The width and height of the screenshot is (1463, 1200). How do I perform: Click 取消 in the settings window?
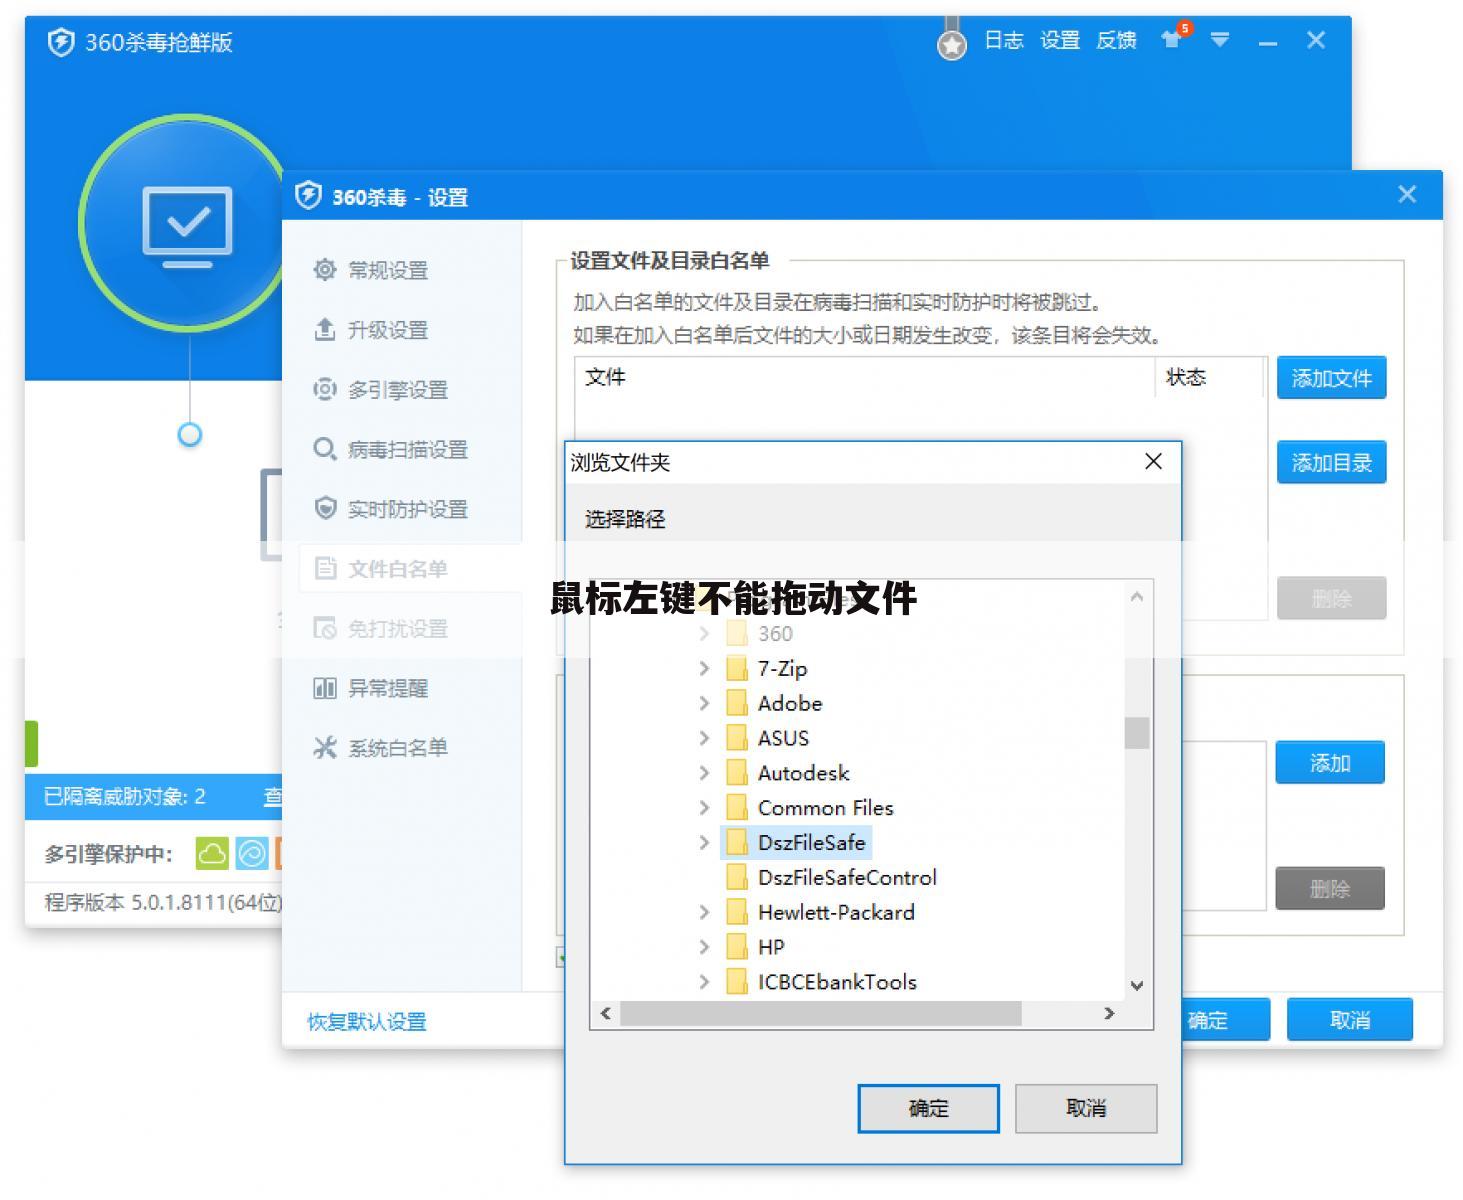[x=1350, y=1020]
